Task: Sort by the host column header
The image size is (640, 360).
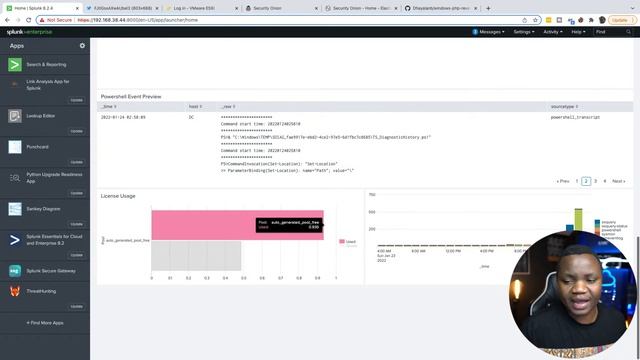Action: [x=195, y=107]
